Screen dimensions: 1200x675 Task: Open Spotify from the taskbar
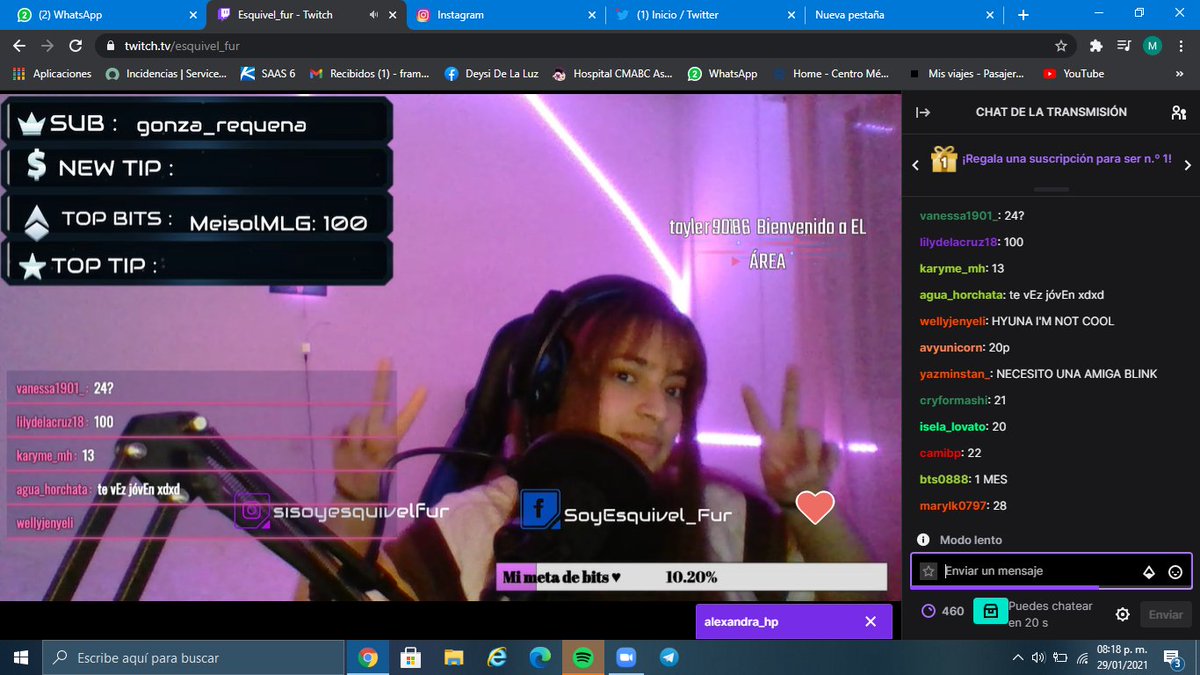583,658
